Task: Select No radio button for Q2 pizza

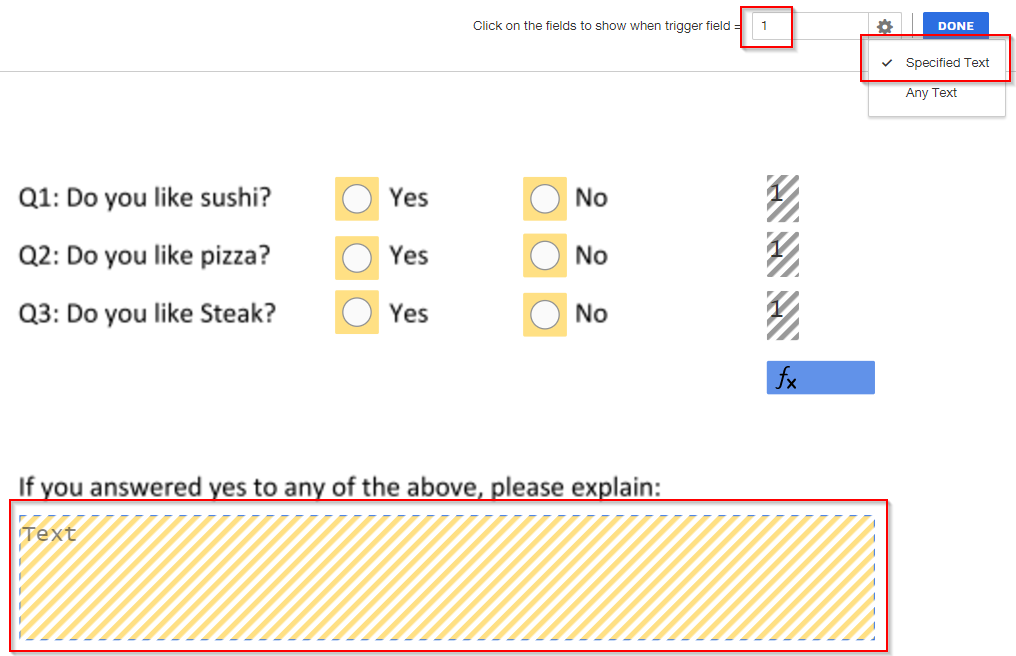Action: click(x=544, y=256)
